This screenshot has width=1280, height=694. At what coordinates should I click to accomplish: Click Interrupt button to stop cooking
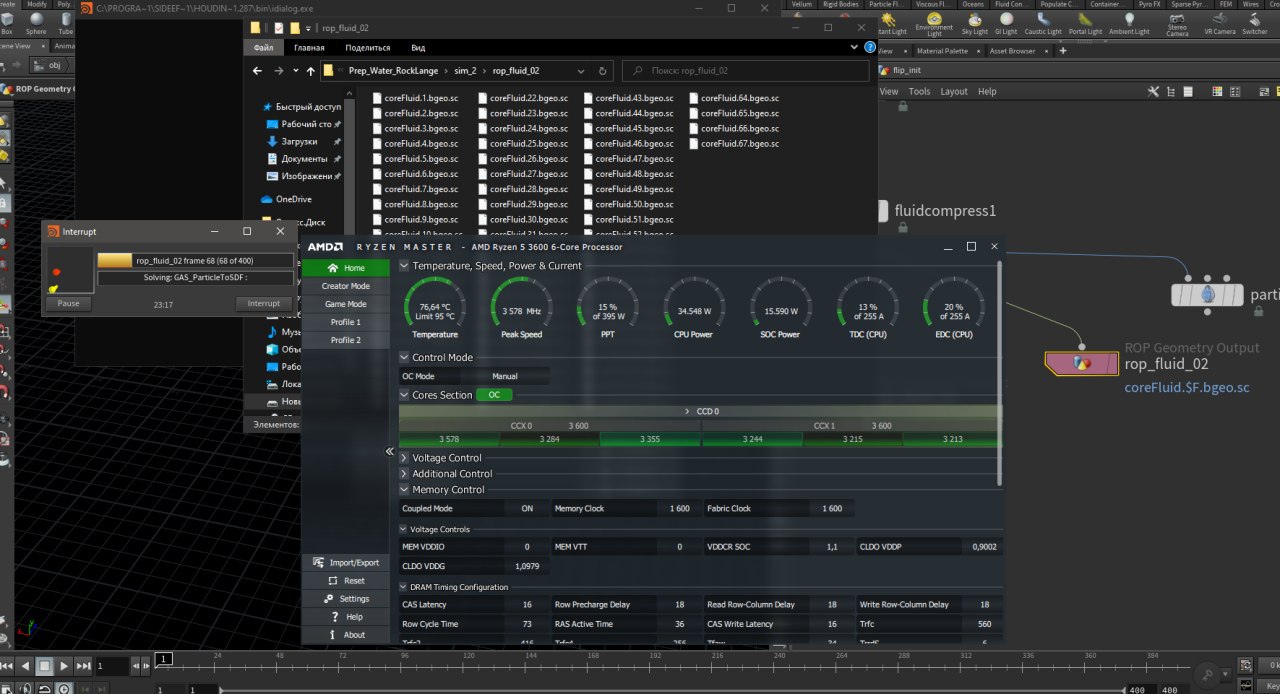[264, 303]
